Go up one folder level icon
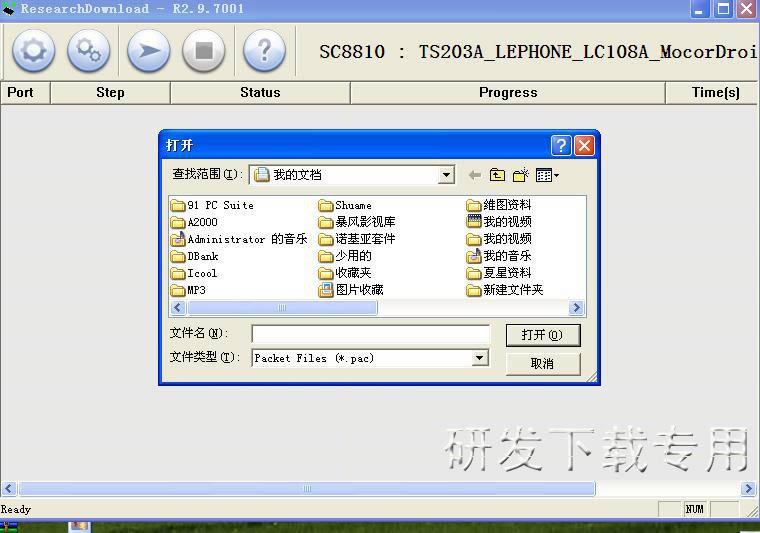 pos(497,175)
